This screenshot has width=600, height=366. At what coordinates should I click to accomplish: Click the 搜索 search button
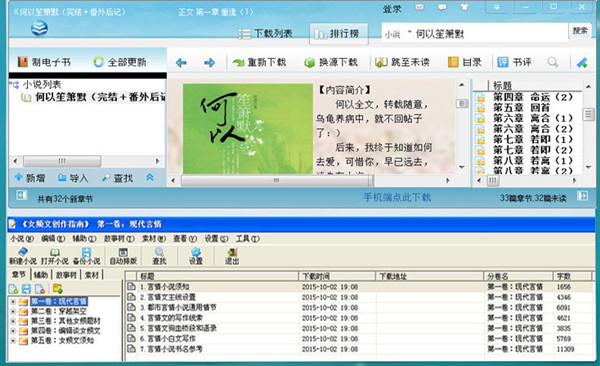coord(580,31)
